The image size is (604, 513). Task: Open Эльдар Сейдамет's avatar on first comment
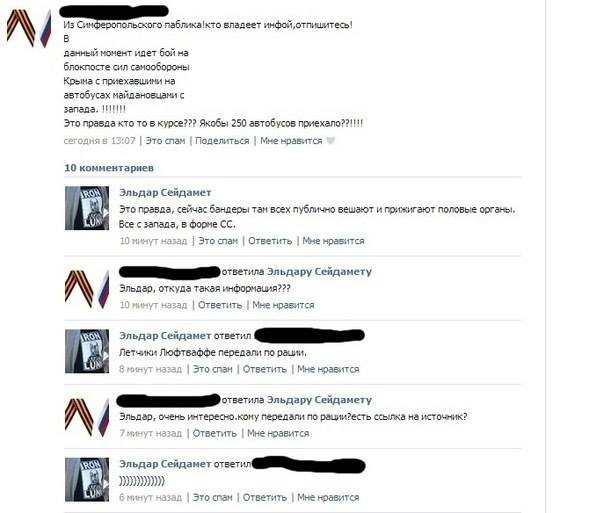click(x=87, y=208)
